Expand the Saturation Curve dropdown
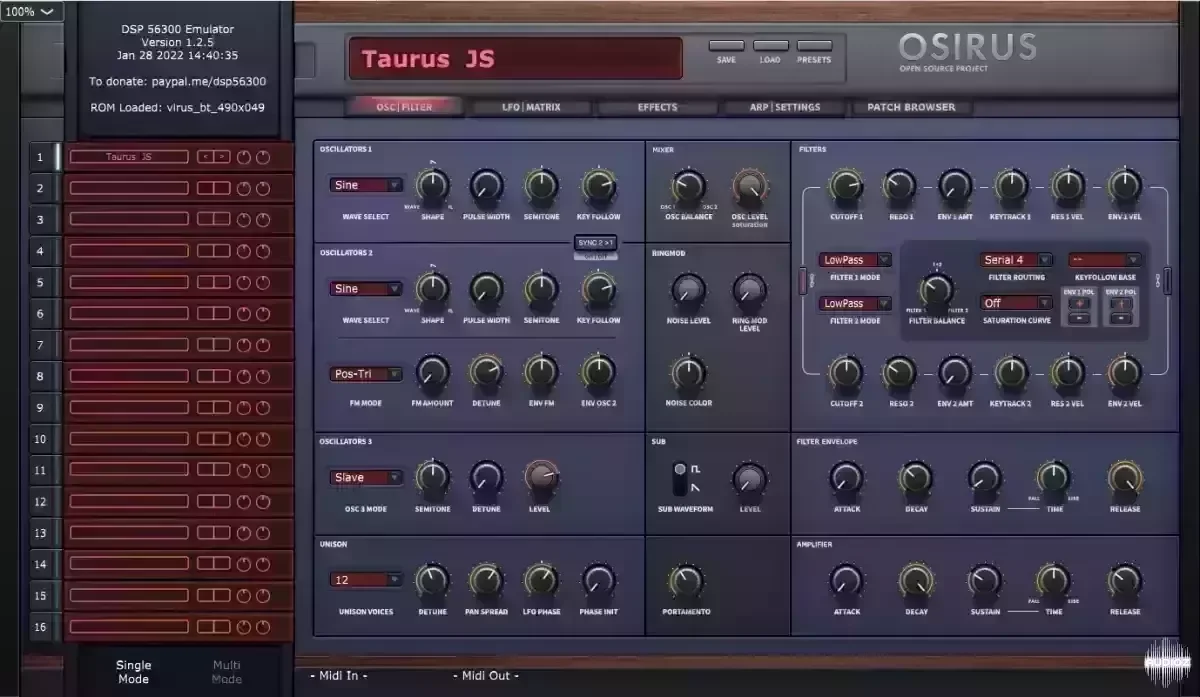Viewport: 1200px width, 697px height. click(1017, 303)
